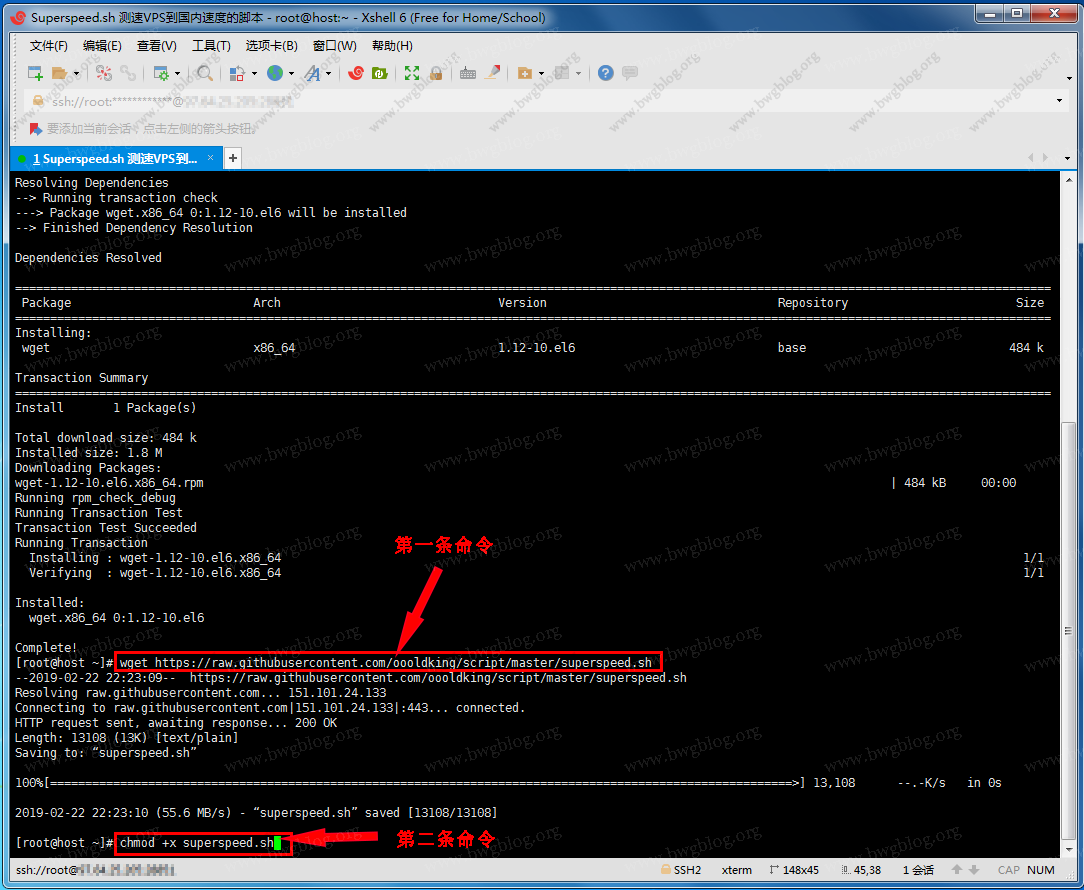Create a new session with the toolbar icon
1084x890 pixels.
[35, 73]
